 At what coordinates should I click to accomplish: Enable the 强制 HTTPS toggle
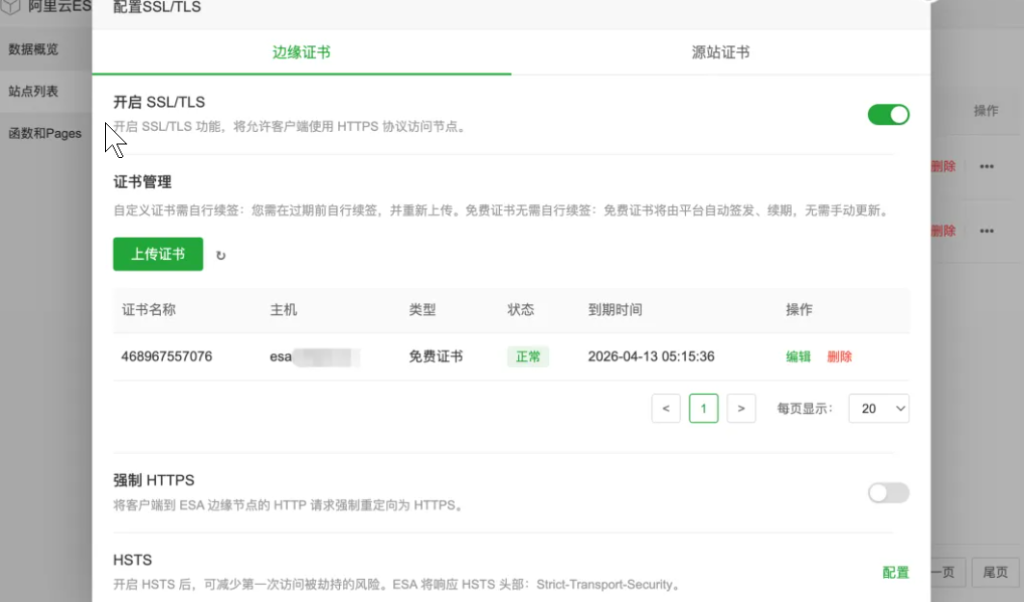(x=888, y=494)
